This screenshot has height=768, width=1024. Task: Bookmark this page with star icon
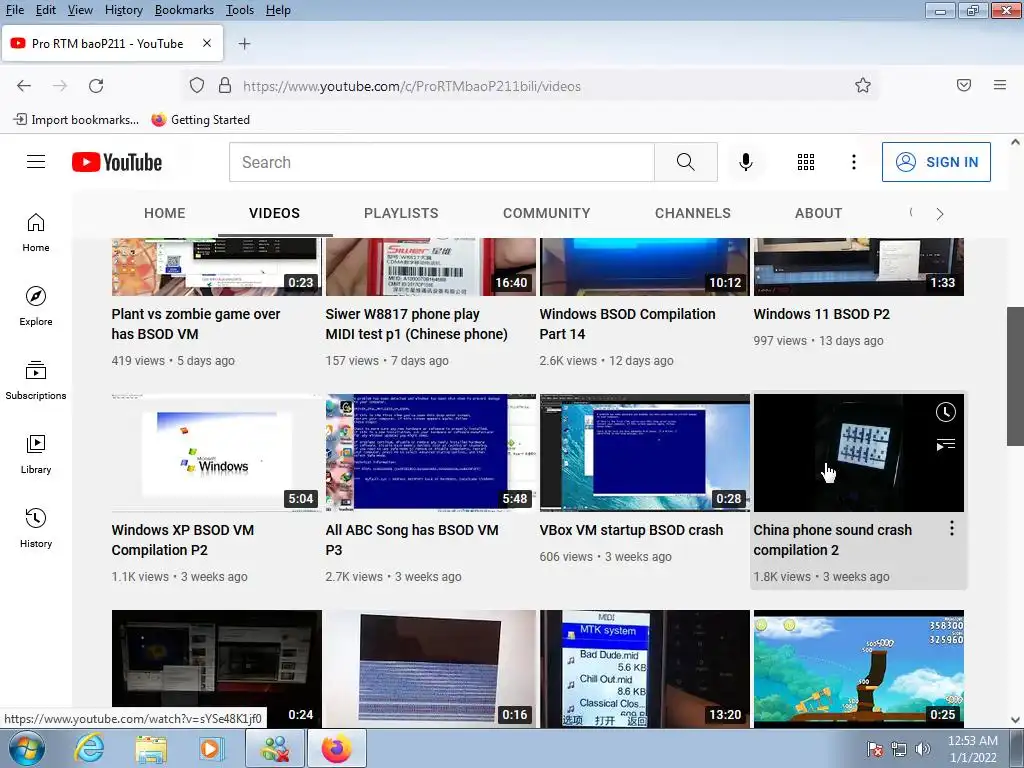pos(863,86)
